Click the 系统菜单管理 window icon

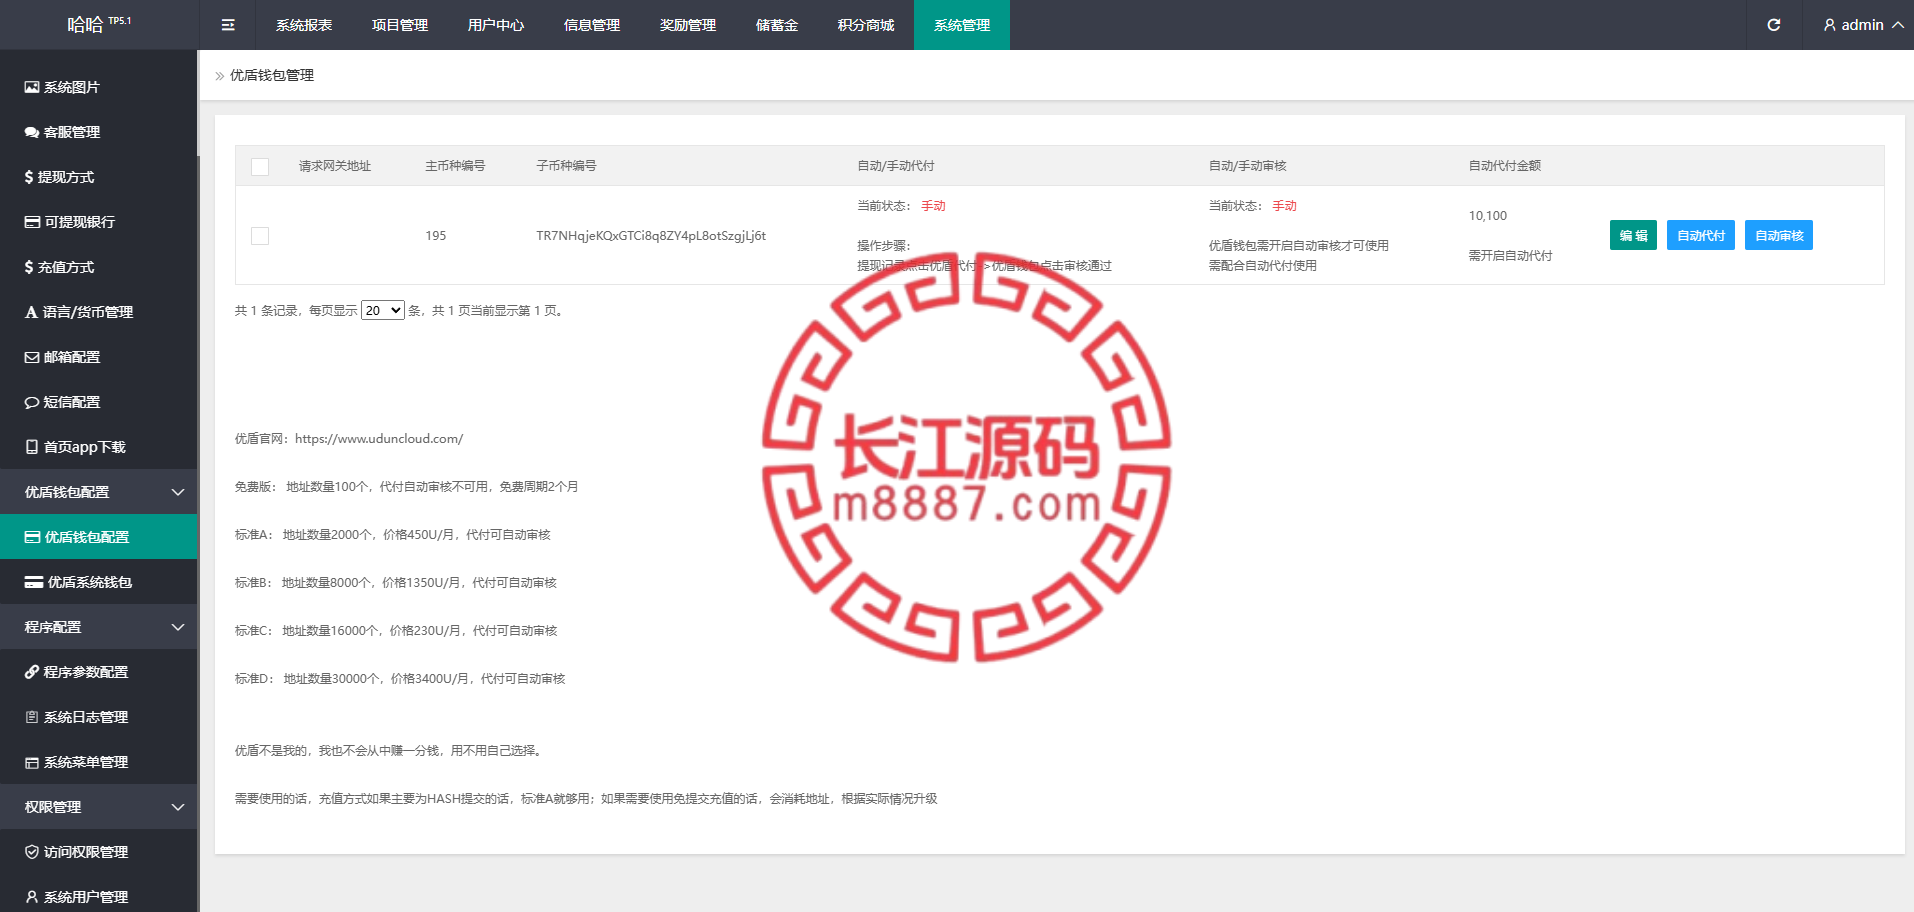click(32, 762)
